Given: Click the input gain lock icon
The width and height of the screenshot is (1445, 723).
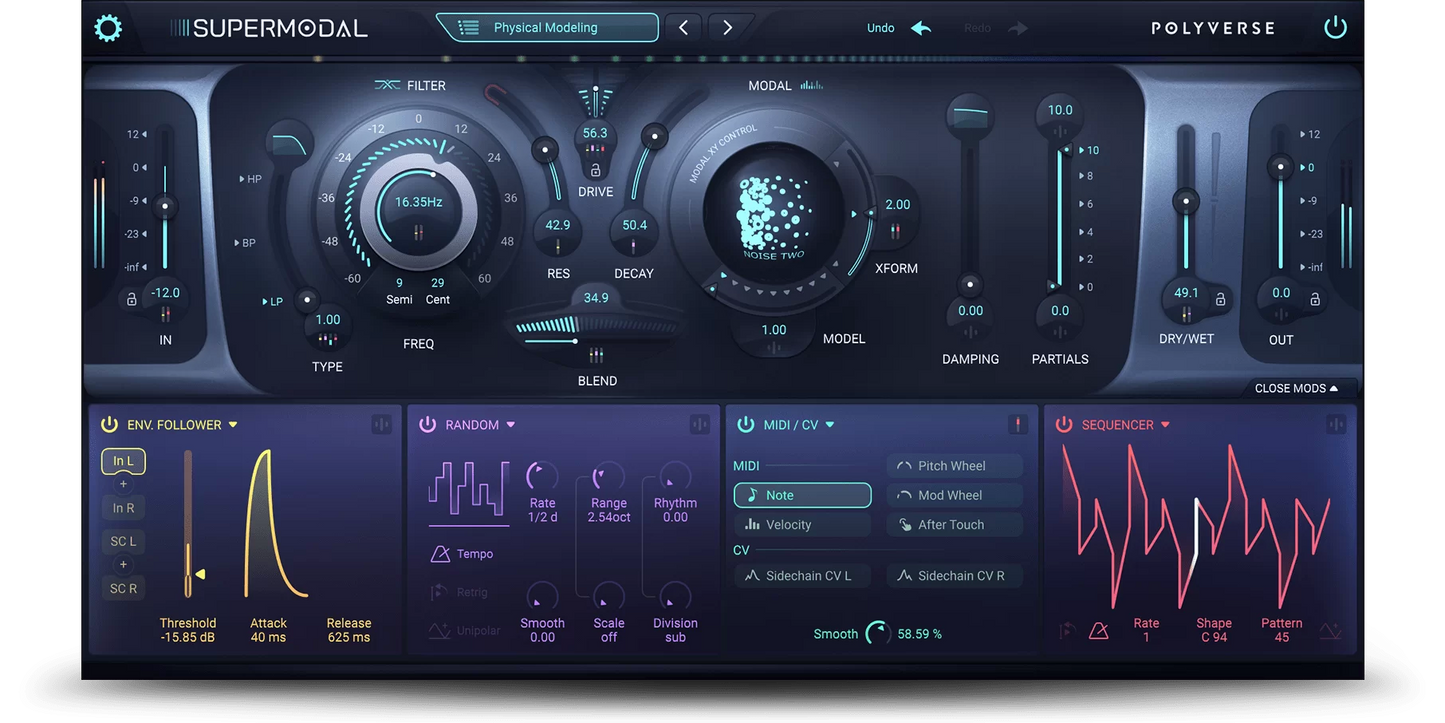Looking at the screenshot, I should 131,299.
